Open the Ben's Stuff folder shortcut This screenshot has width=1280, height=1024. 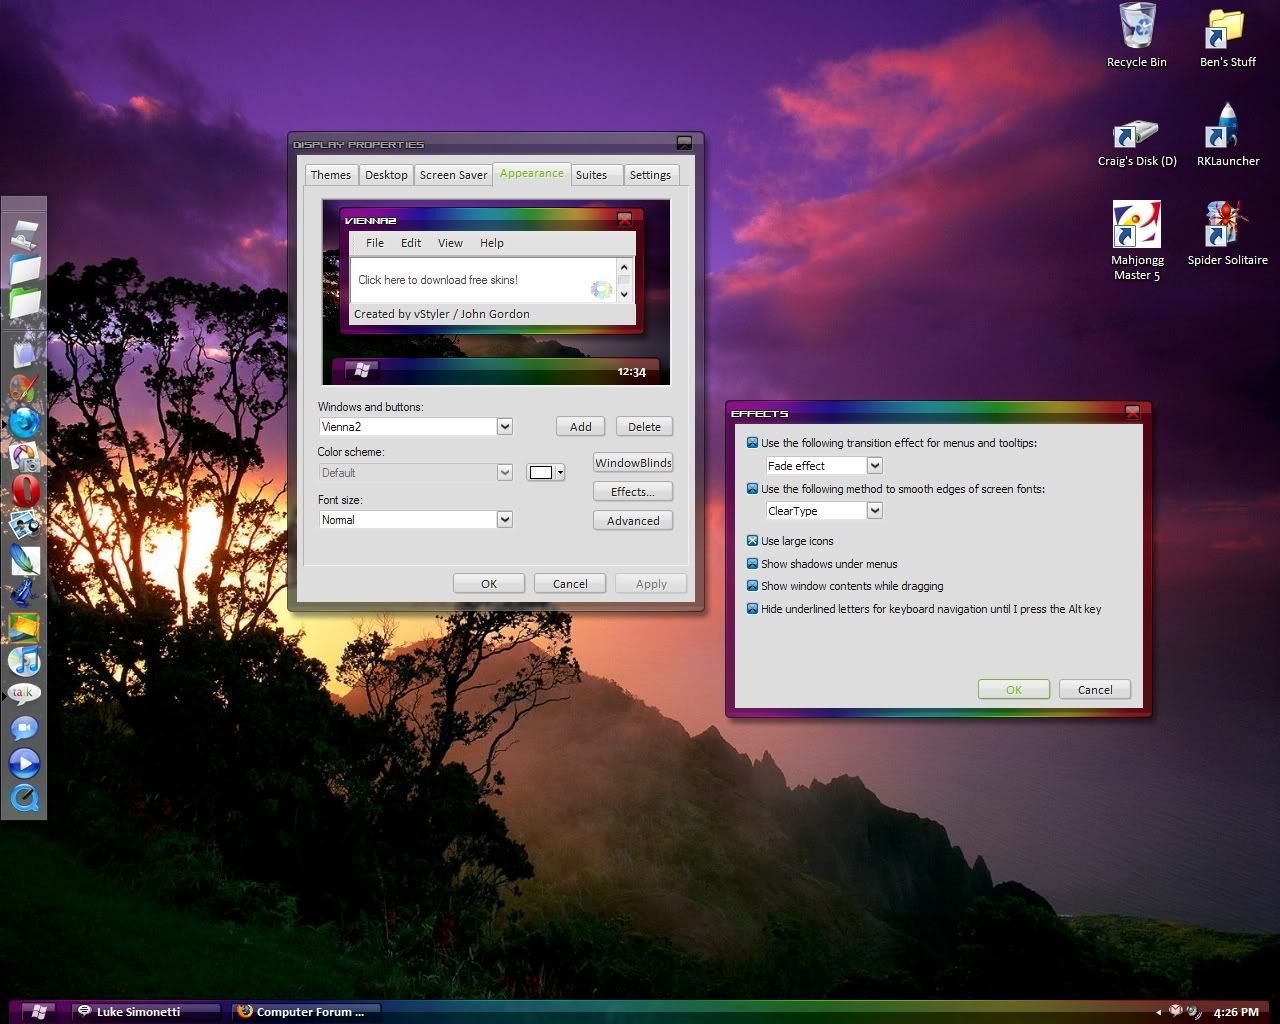1227,35
